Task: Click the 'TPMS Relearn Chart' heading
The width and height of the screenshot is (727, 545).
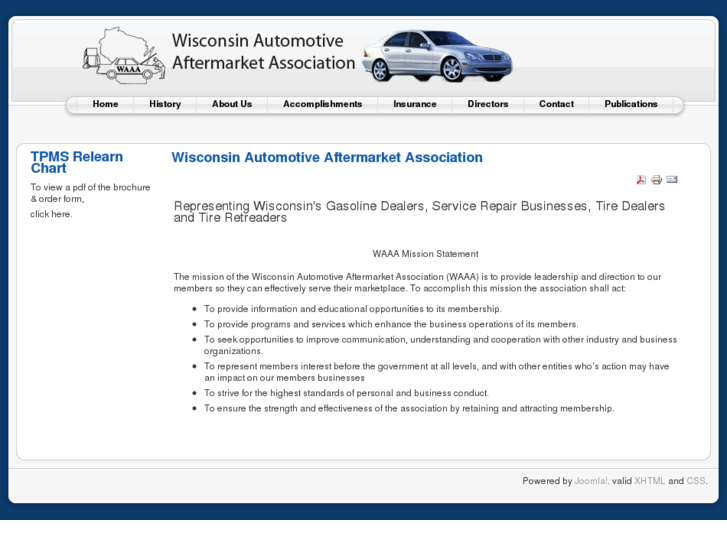Action: point(77,162)
